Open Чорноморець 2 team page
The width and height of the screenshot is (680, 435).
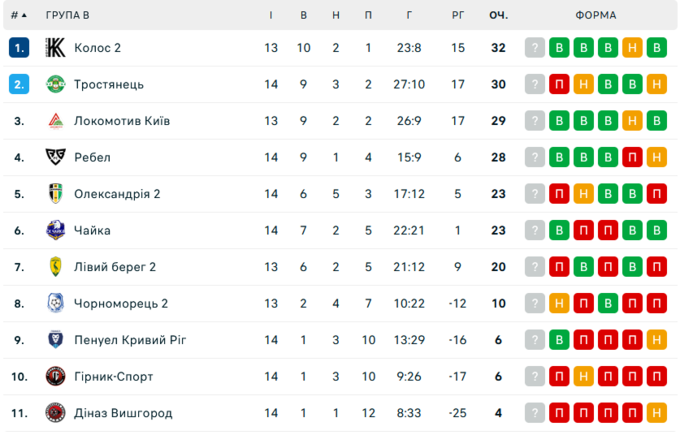121,304
